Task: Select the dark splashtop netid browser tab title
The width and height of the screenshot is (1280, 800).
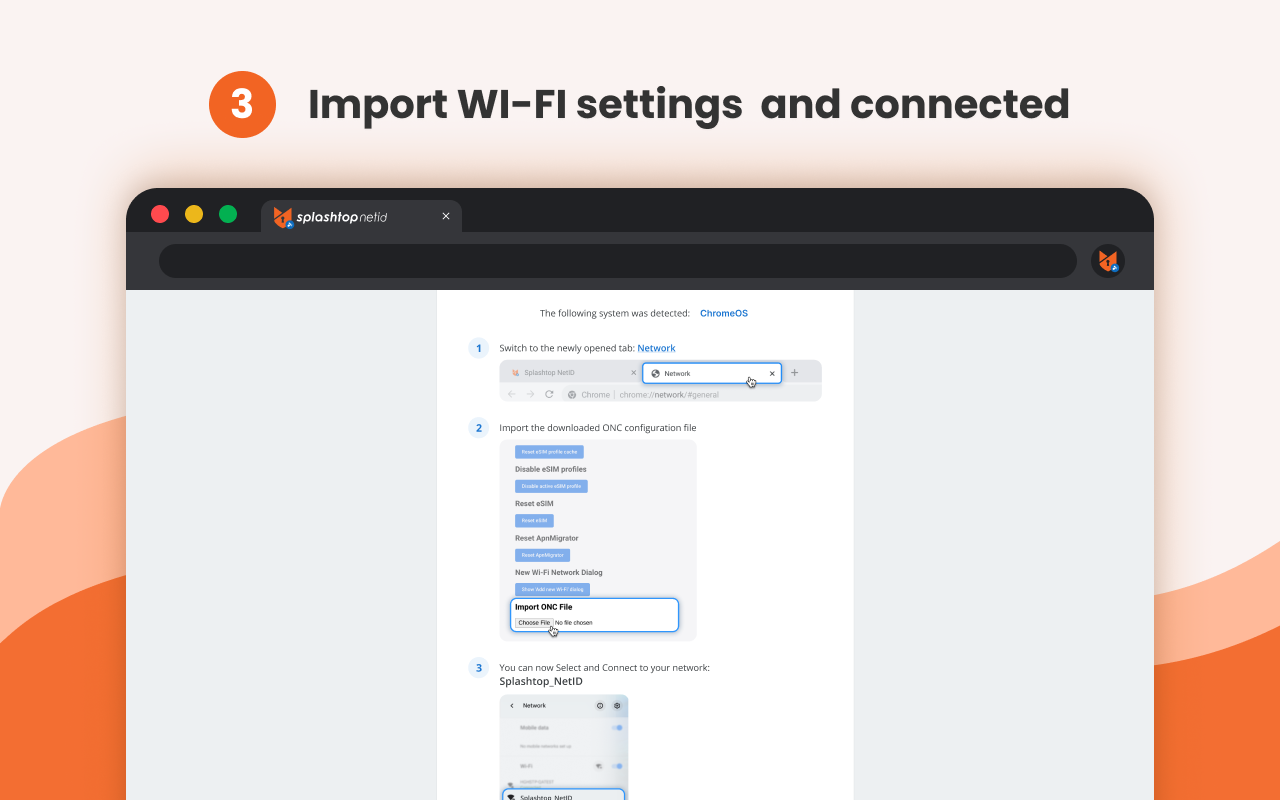Action: point(342,217)
